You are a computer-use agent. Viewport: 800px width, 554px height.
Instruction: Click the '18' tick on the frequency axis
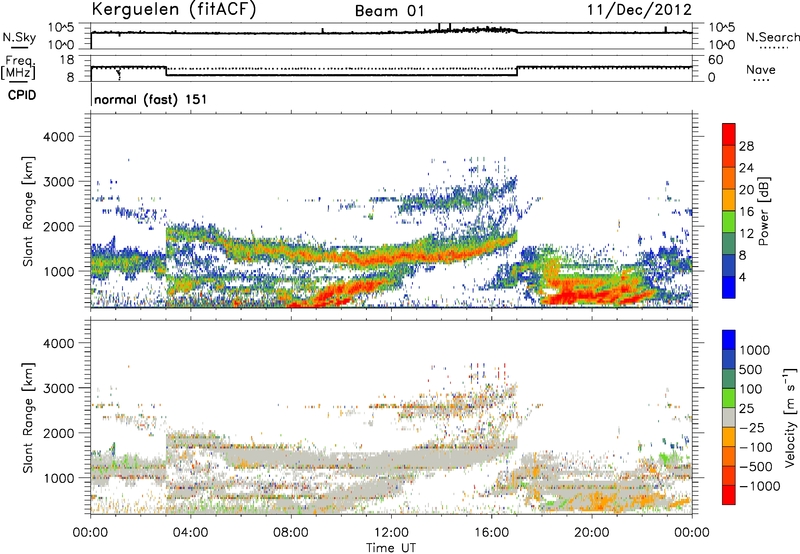67,60
